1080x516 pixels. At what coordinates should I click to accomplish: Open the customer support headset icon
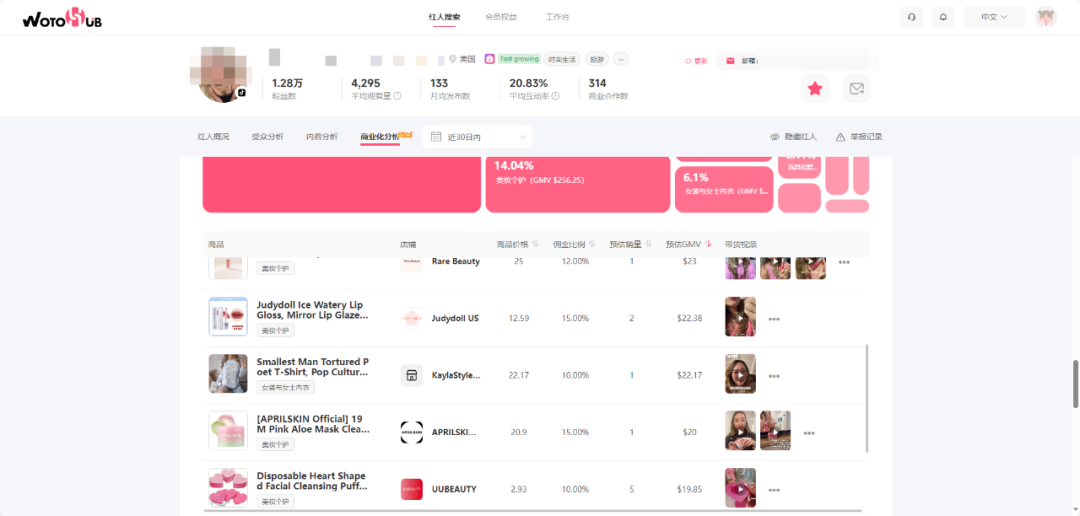coord(911,17)
